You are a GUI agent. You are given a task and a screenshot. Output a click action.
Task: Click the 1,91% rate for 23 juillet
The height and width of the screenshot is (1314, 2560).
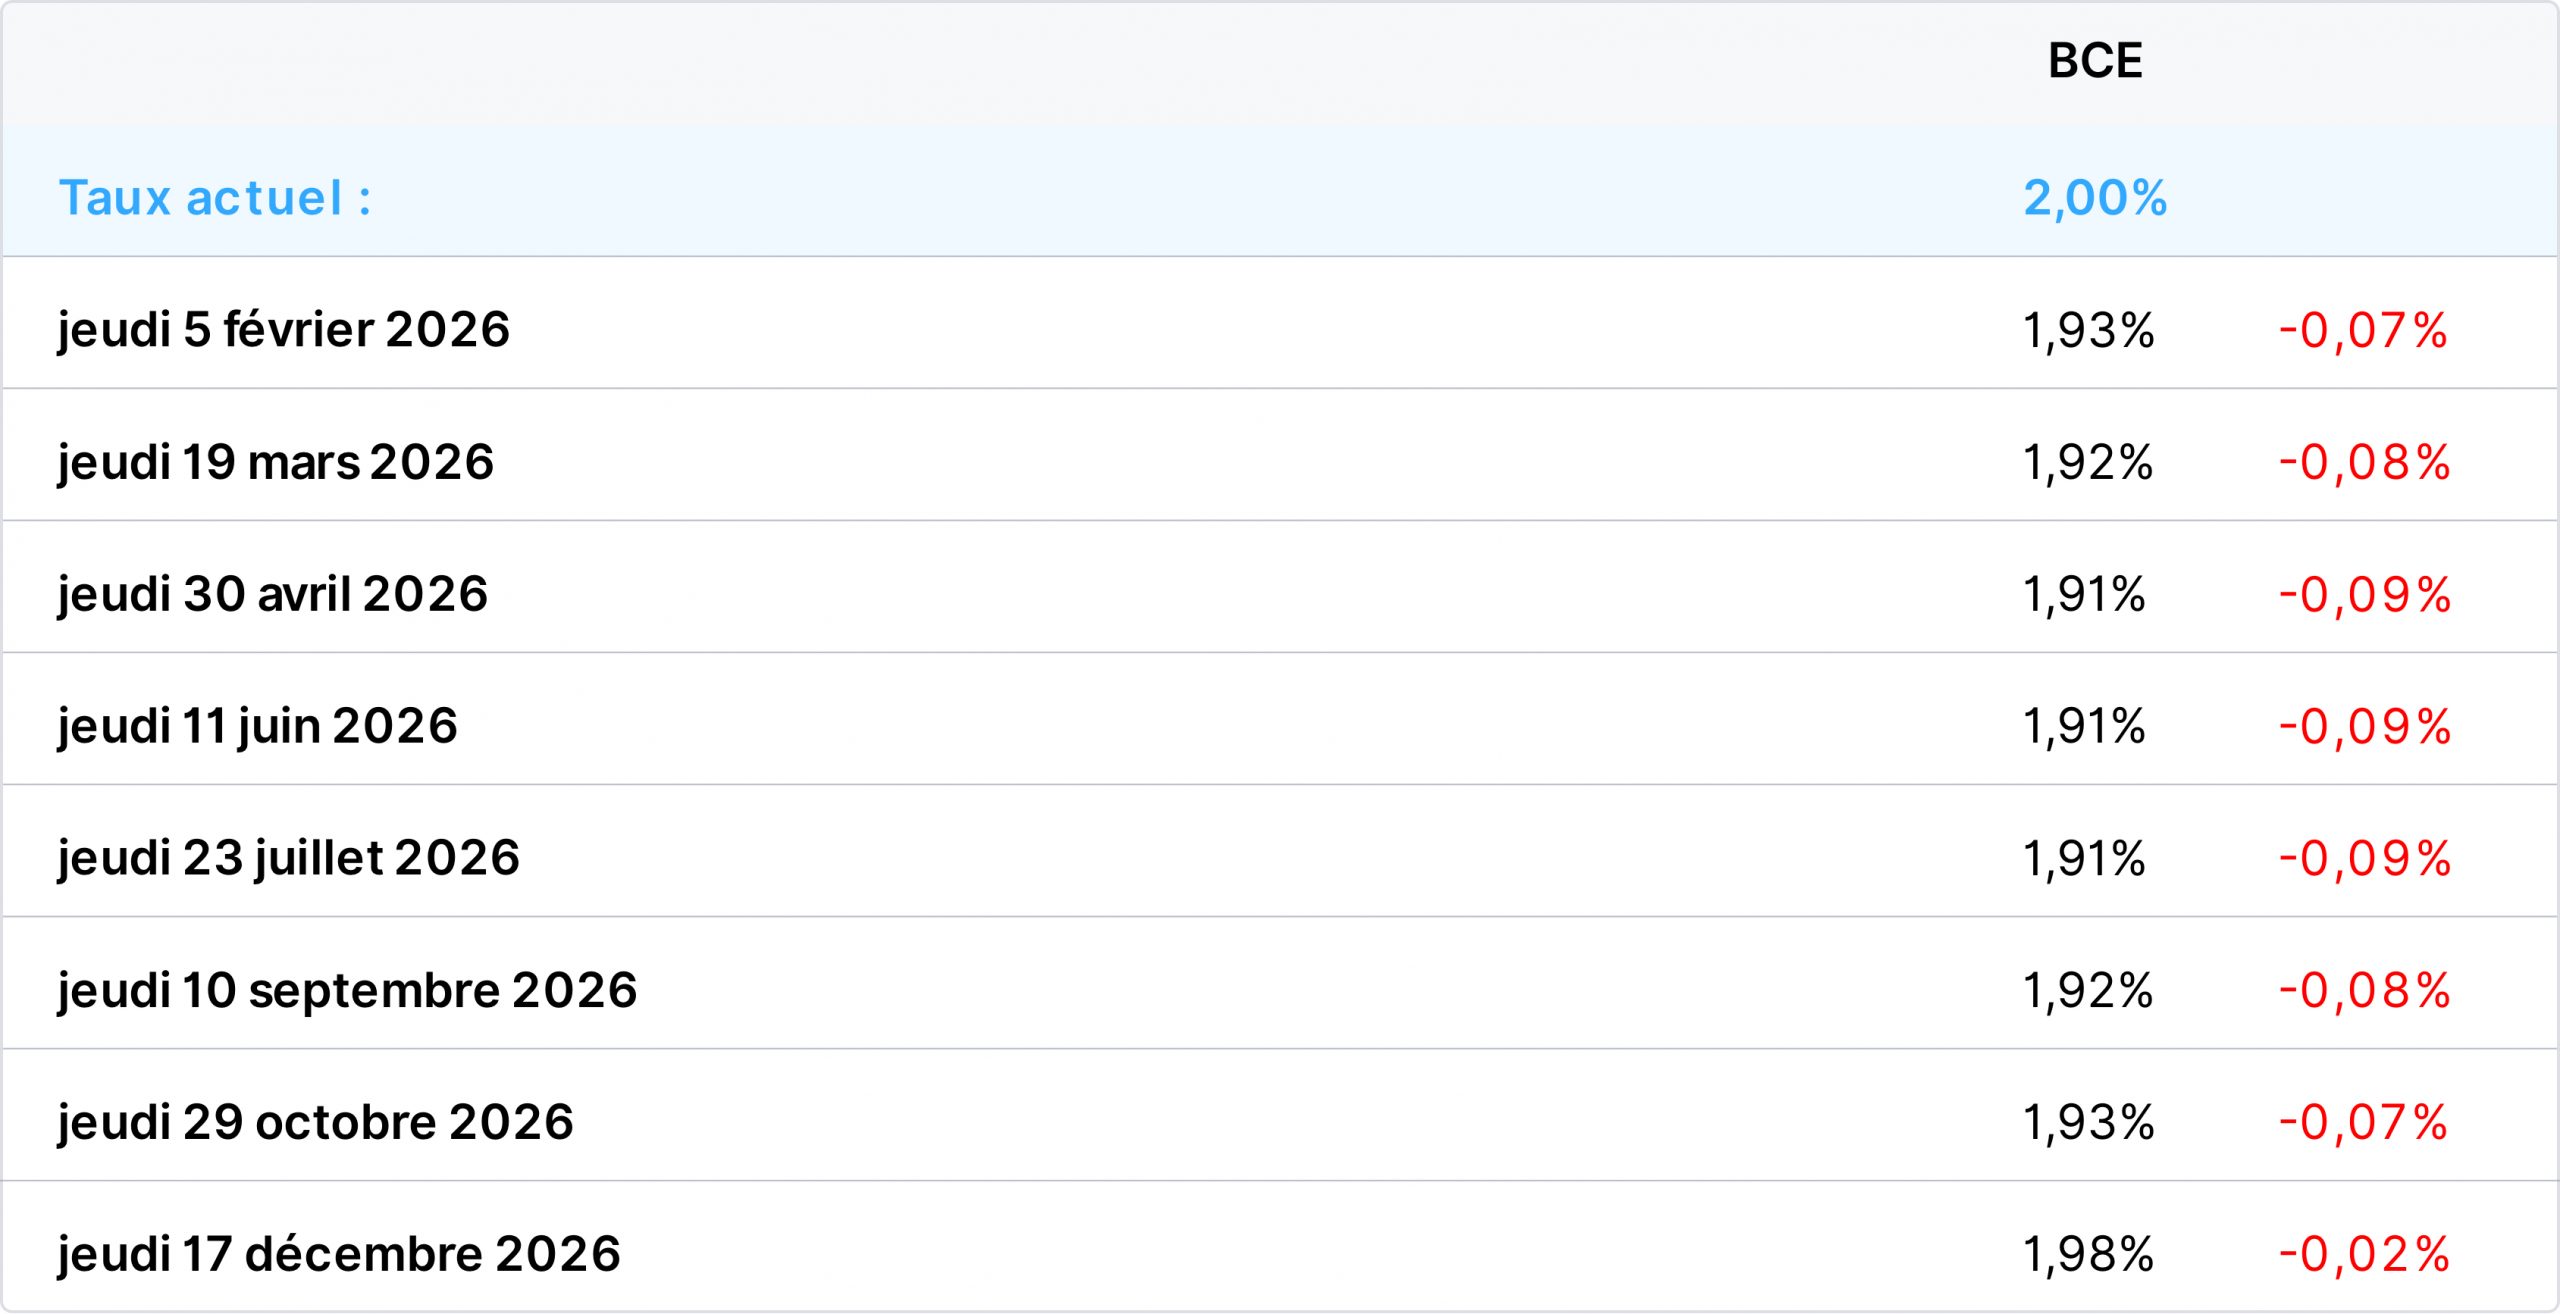(x=2084, y=858)
